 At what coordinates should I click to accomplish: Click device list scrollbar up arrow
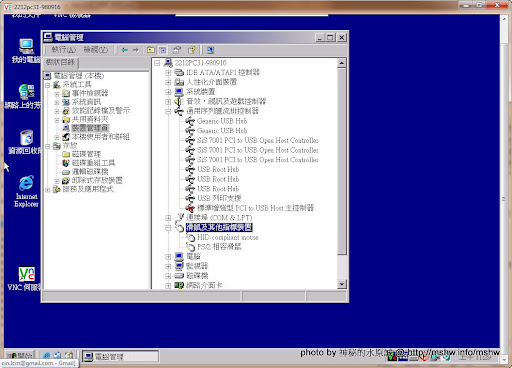[x=342, y=63]
